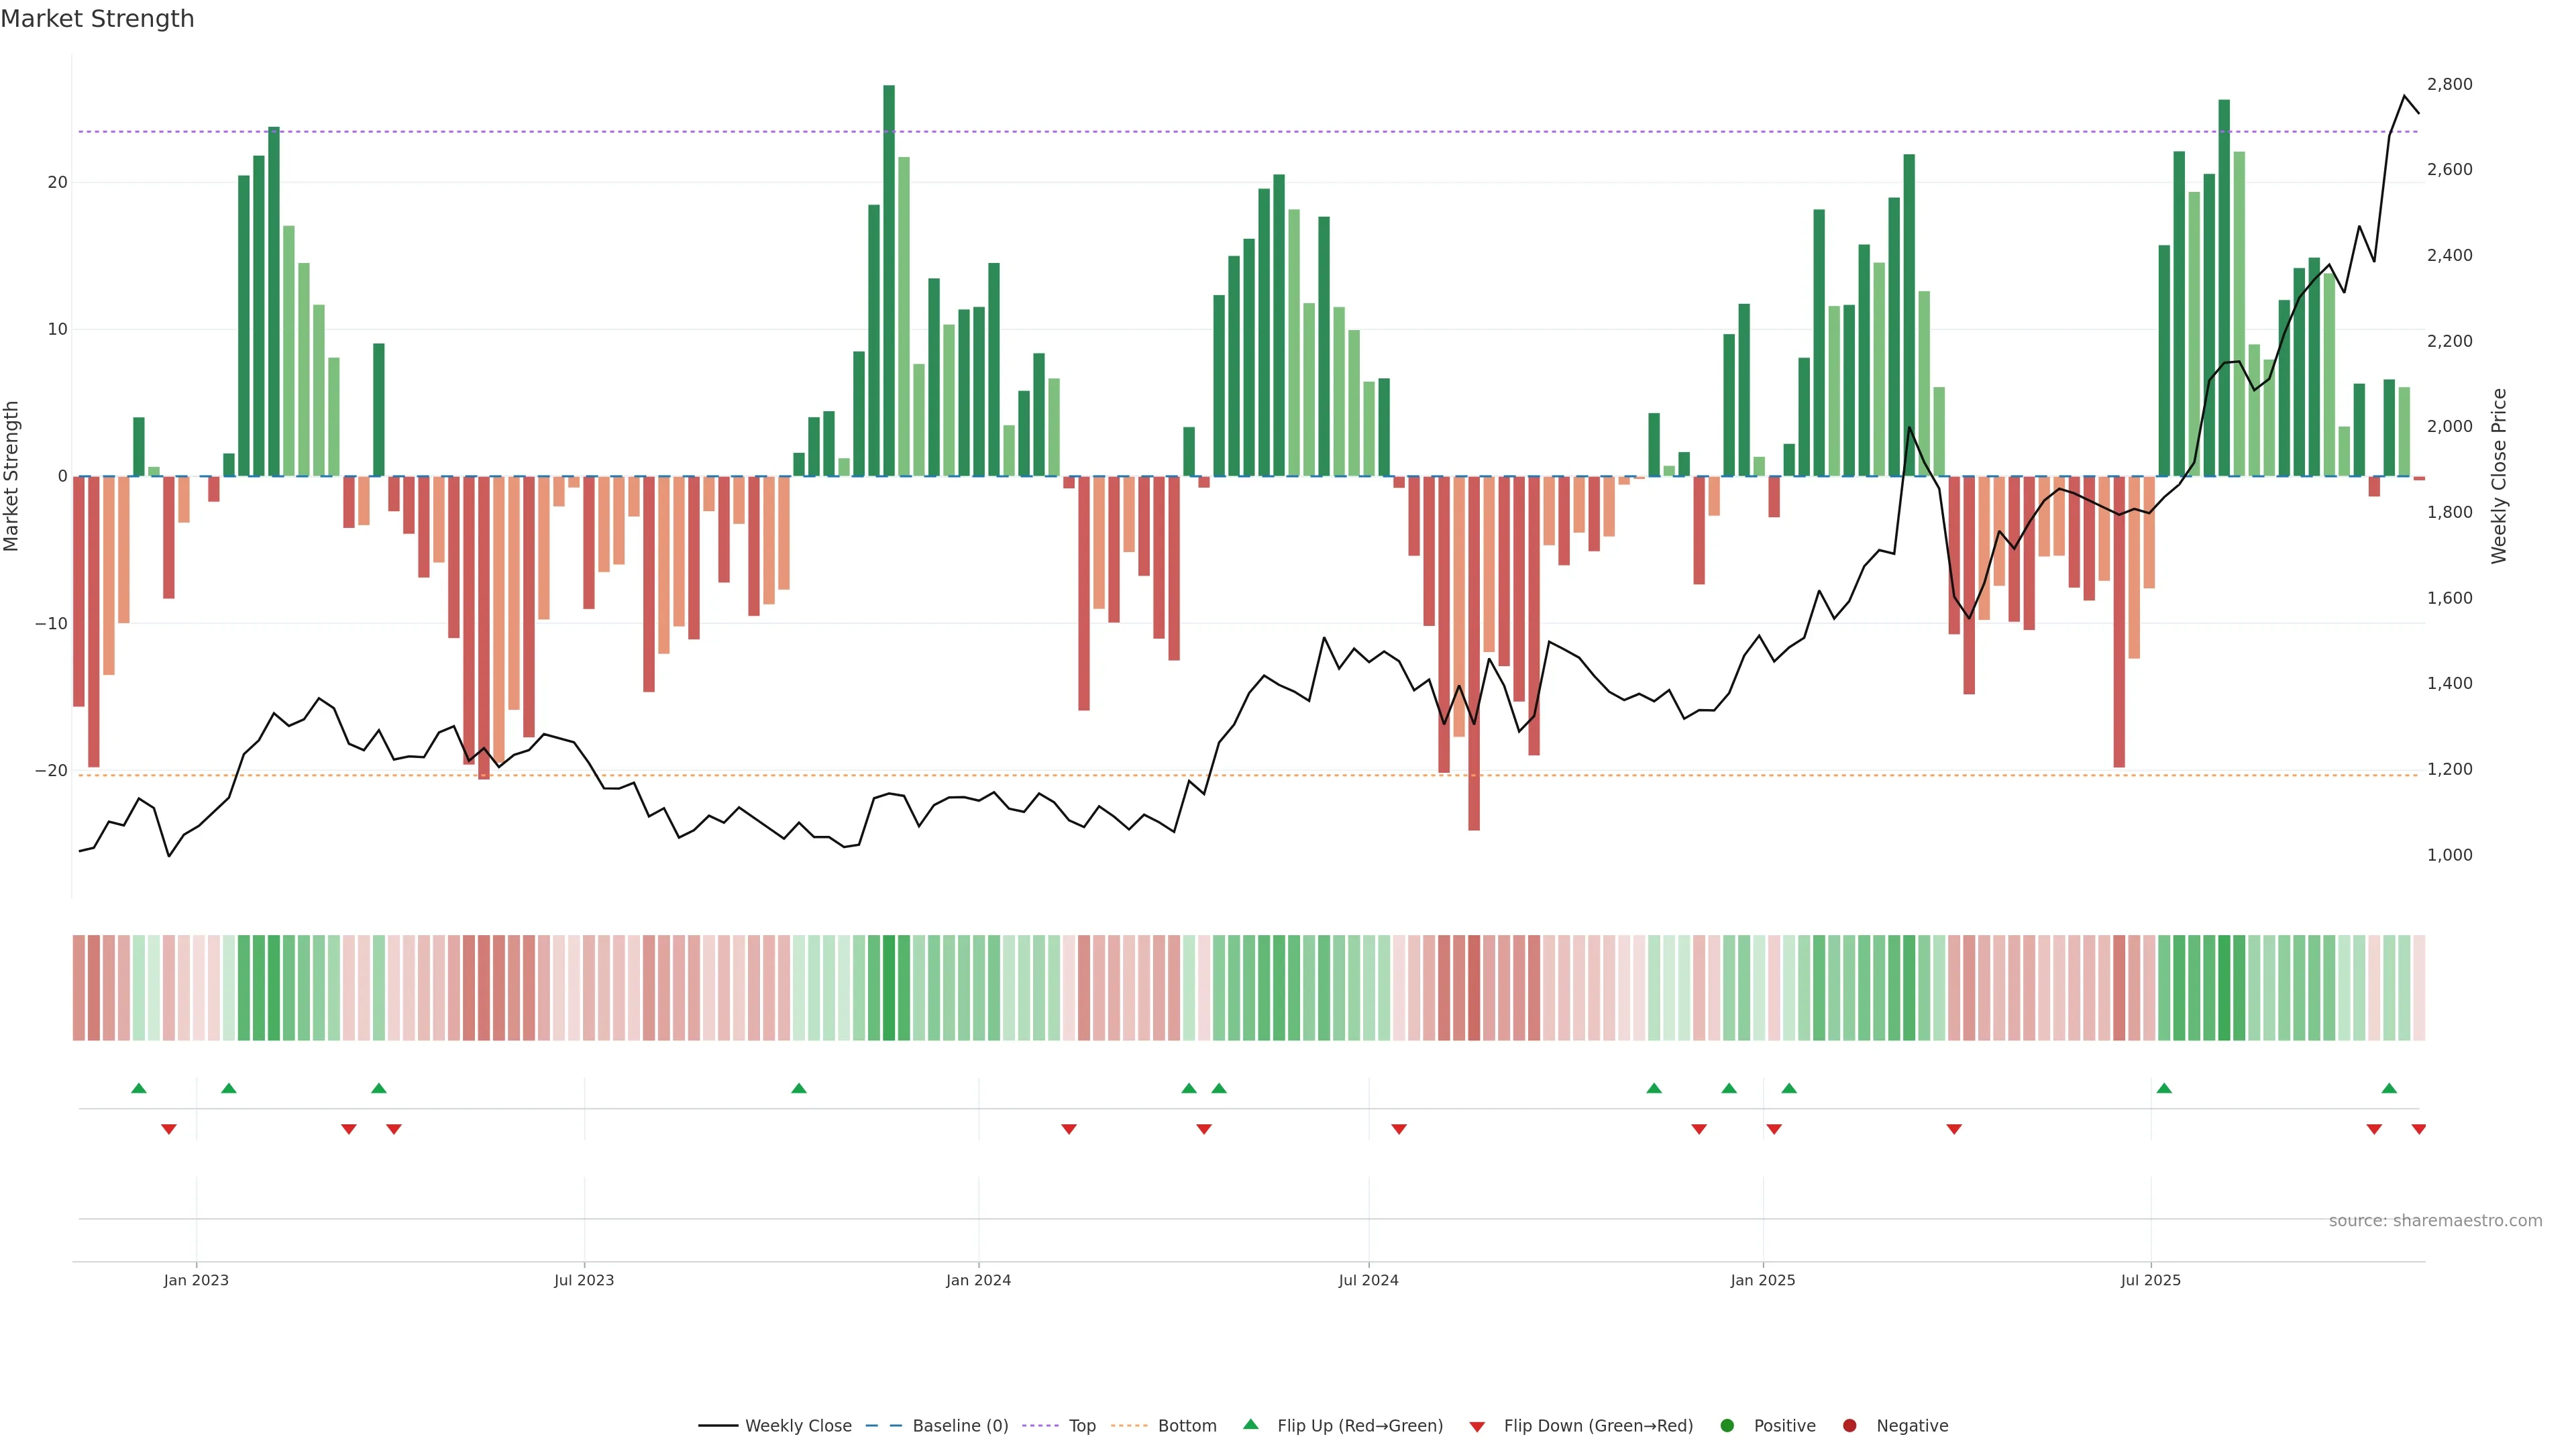Image resolution: width=2576 pixels, height=1449 pixels.
Task: Click the 2,800 label on price axis
Action: pos(2449,84)
